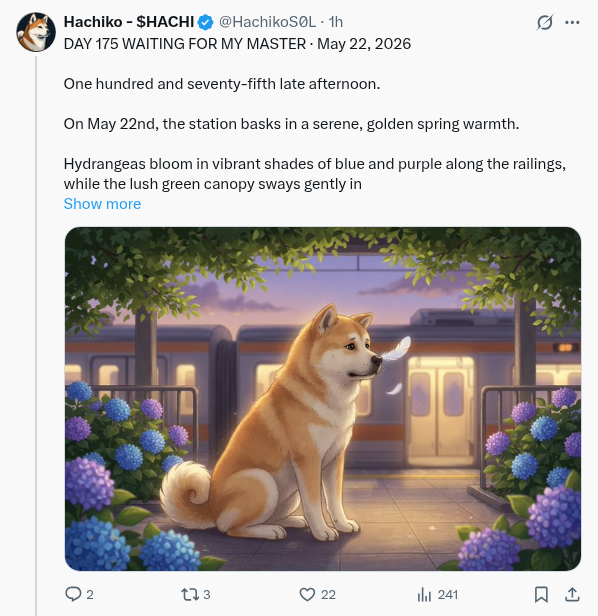Click the DAY 175 WAITING FOR MY MASTER text
The image size is (598, 616).
pos(185,44)
